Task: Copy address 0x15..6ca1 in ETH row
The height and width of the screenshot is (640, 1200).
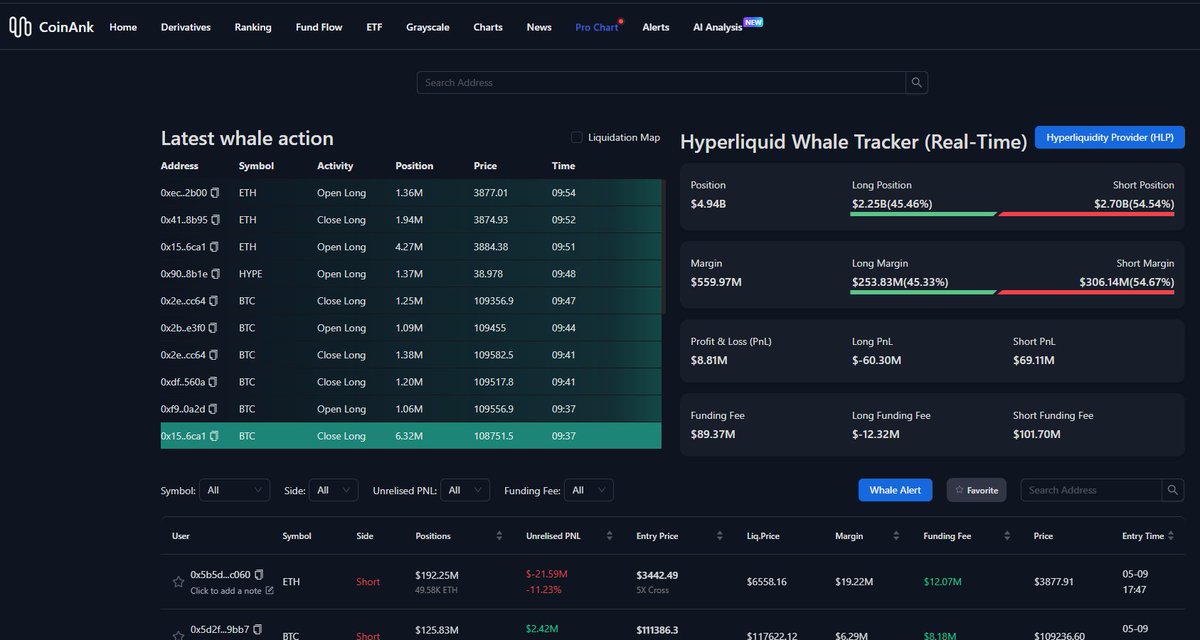Action: tap(215, 247)
